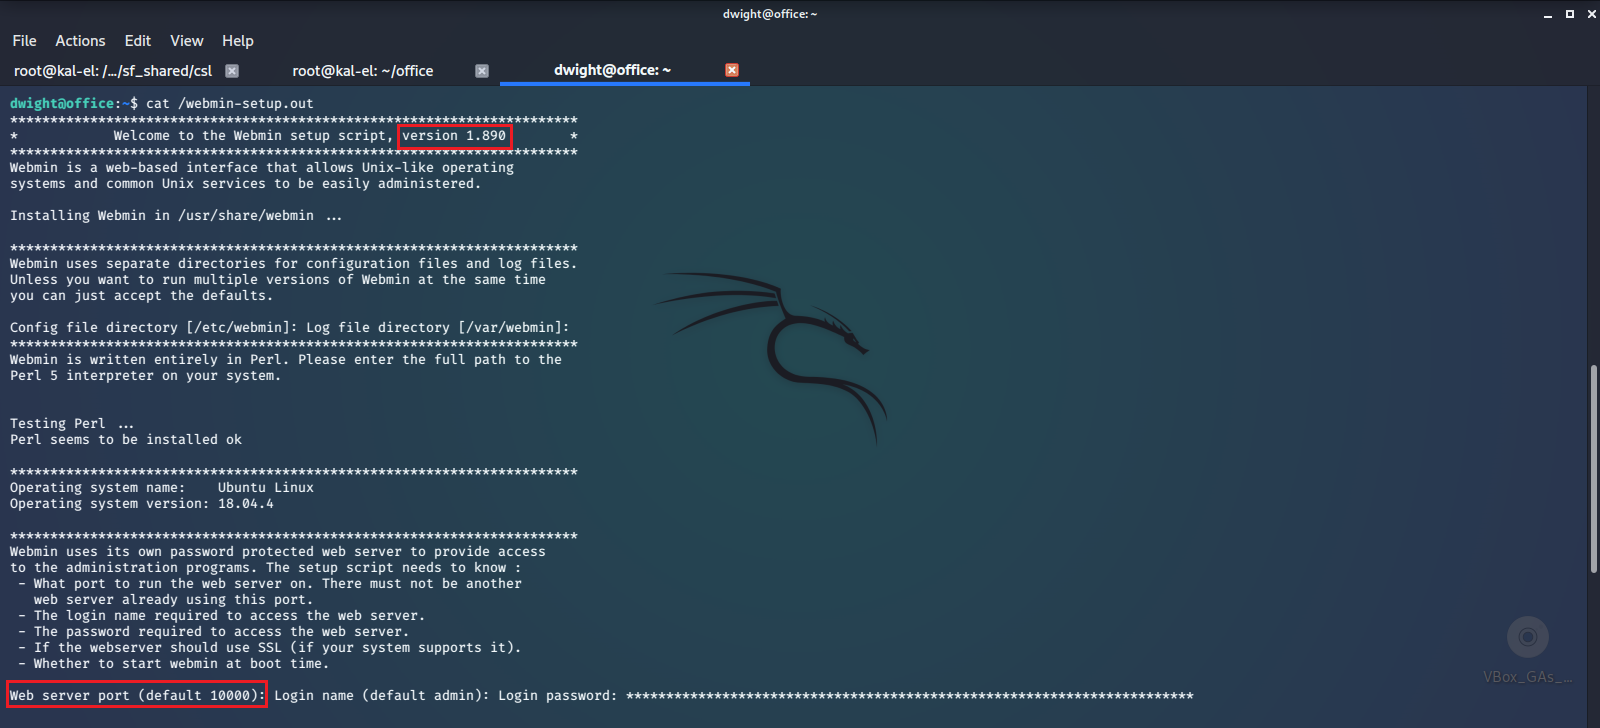Click the window title 'dwight@office: ~'
The image size is (1600, 728).
coord(770,14)
